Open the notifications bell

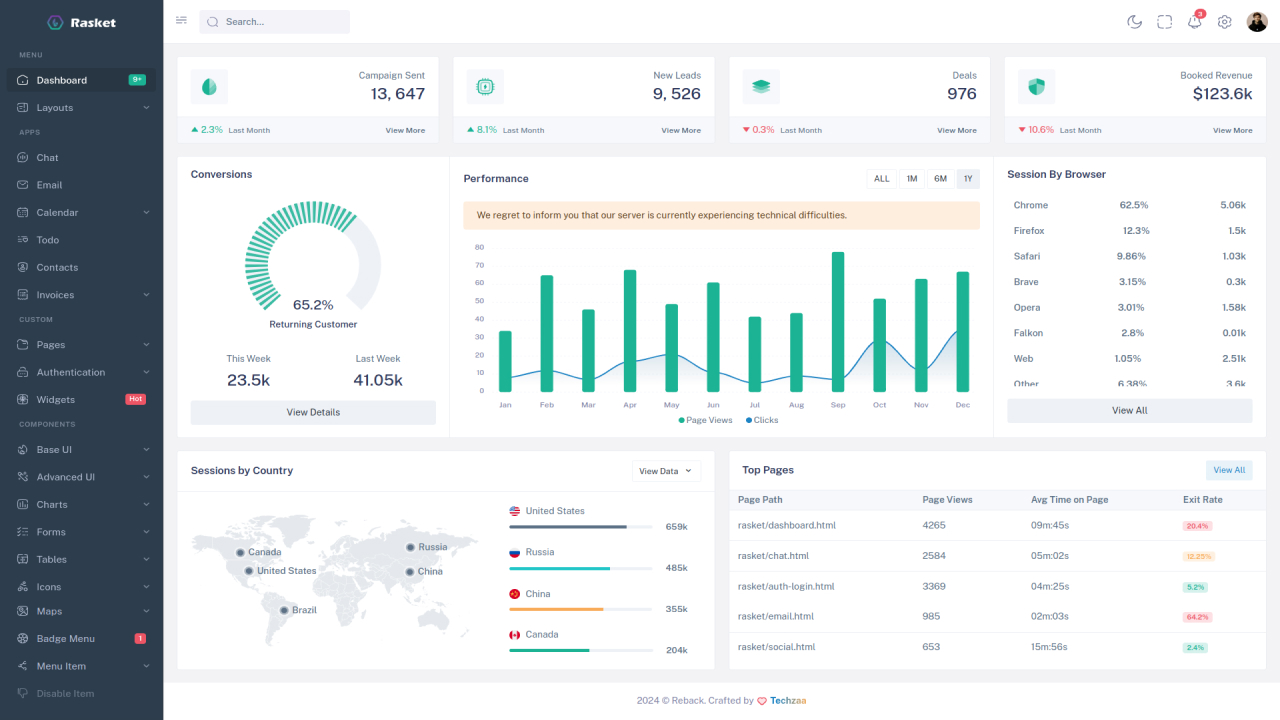[x=1194, y=21]
